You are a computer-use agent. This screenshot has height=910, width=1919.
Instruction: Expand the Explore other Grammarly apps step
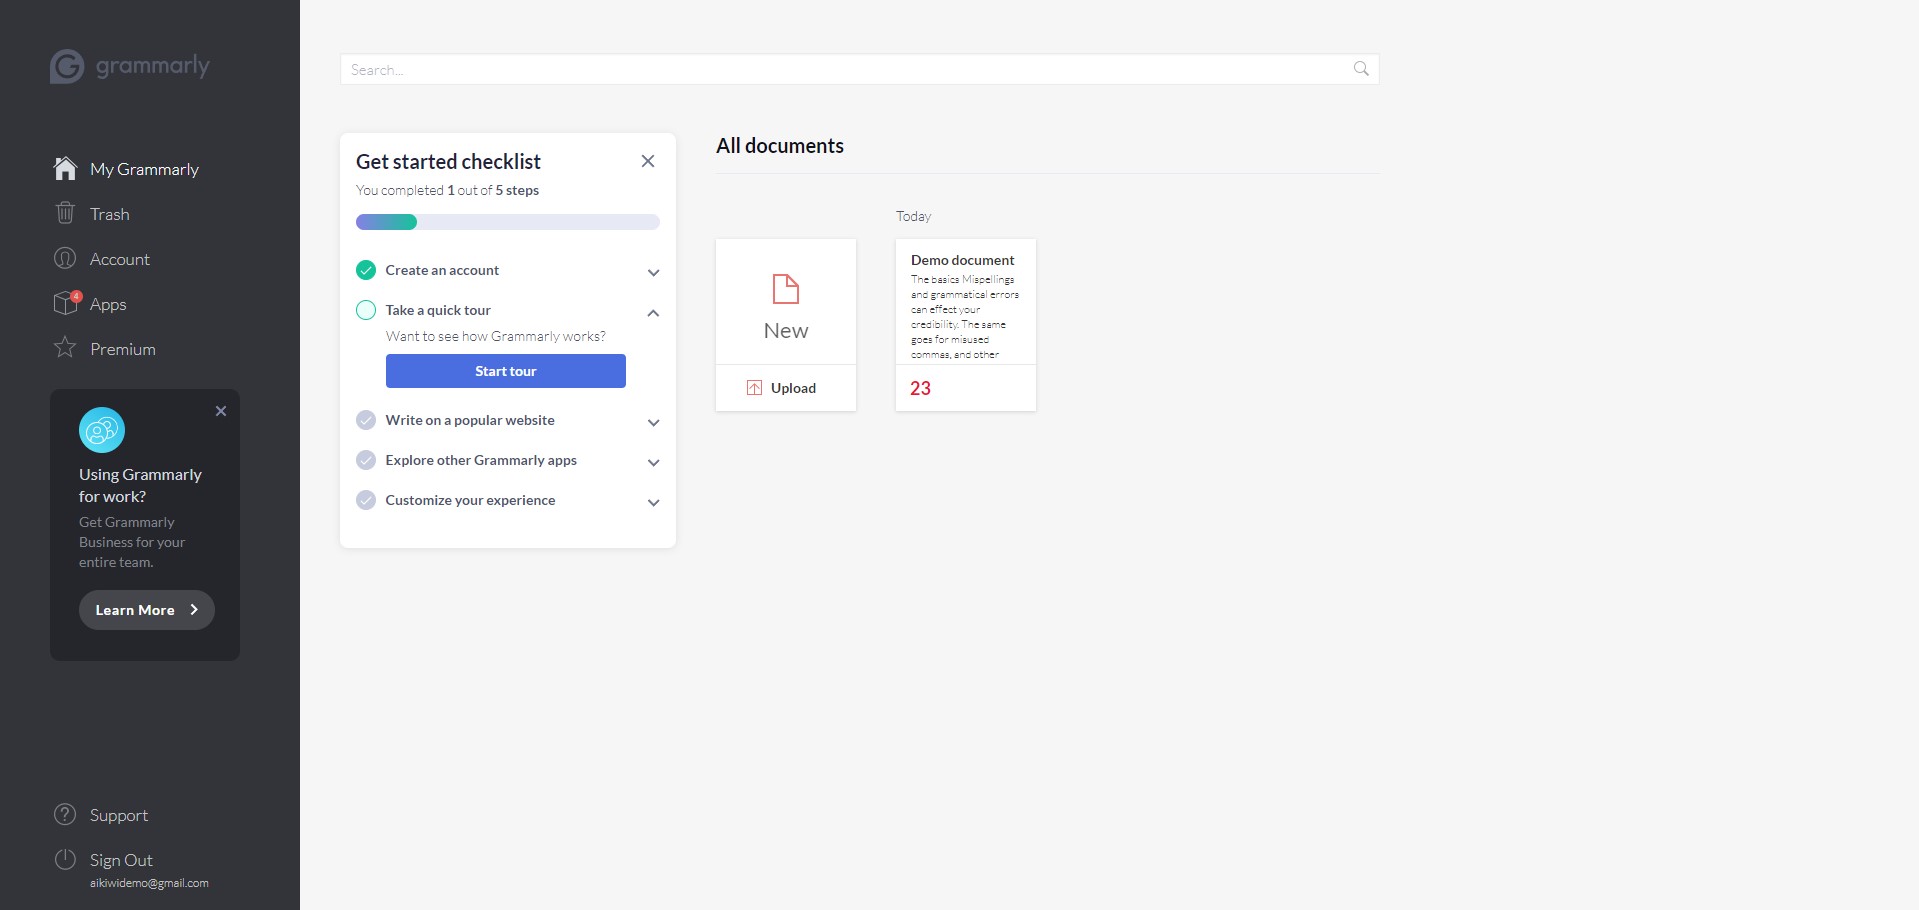click(653, 462)
